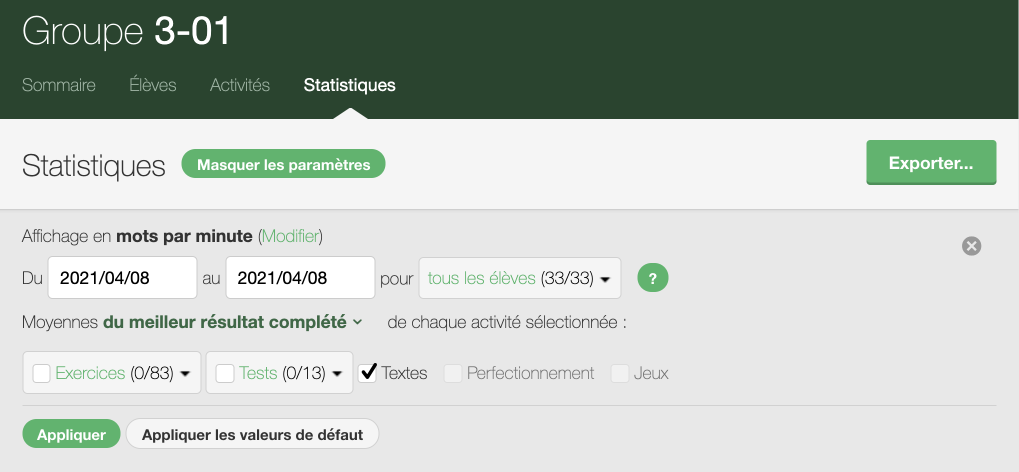Switch to the Sommaire tab
The image size is (1019, 472).
[59, 85]
